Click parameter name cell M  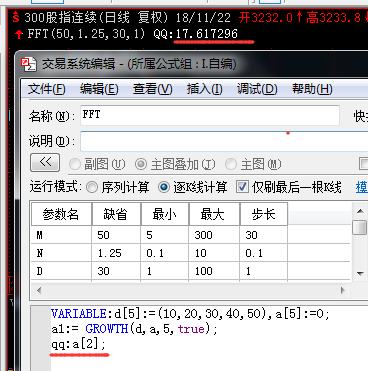coord(61,235)
